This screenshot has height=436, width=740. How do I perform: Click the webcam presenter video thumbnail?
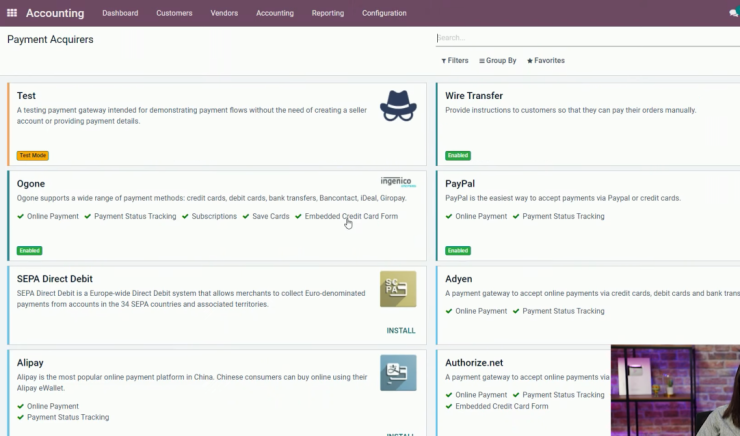point(675,390)
